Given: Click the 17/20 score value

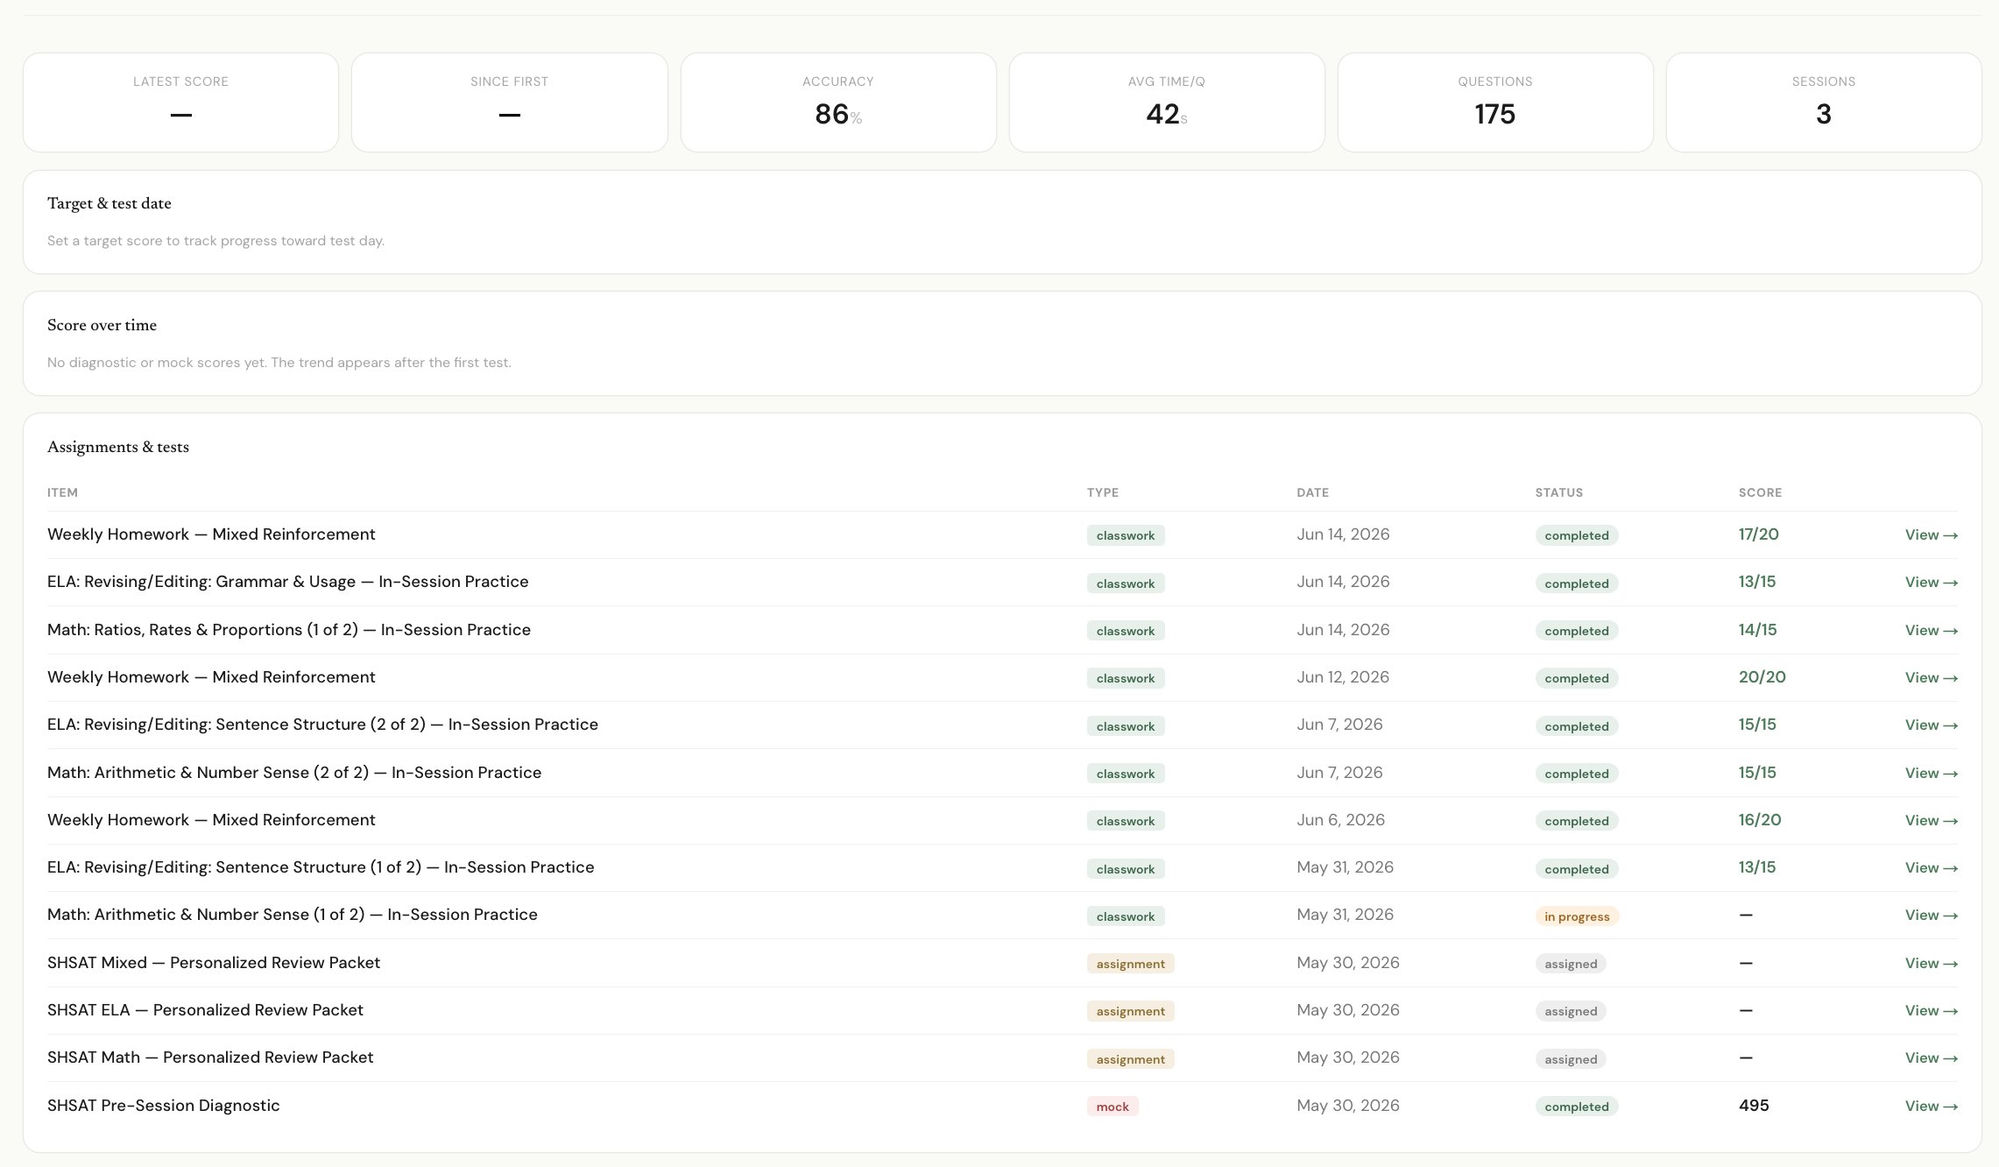Looking at the screenshot, I should coord(1758,535).
